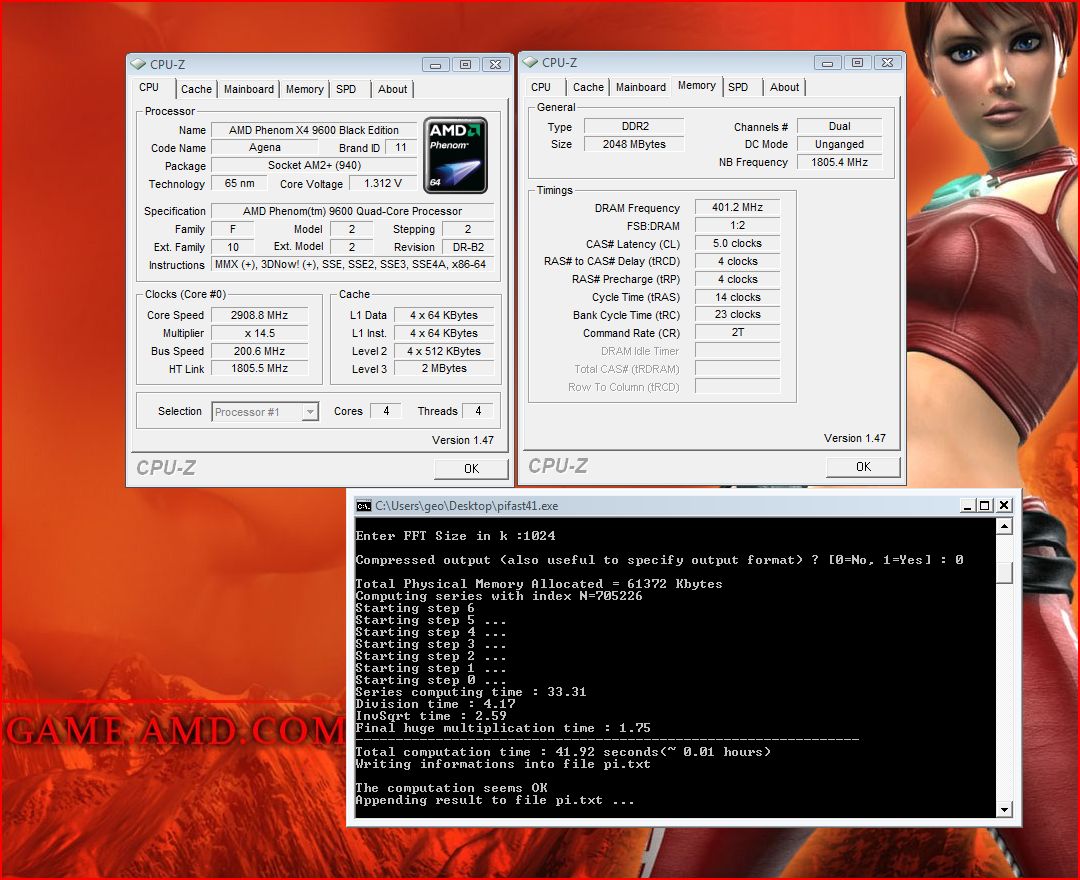
Task: Maximize the pifast41.exe console window
Action: [985, 506]
